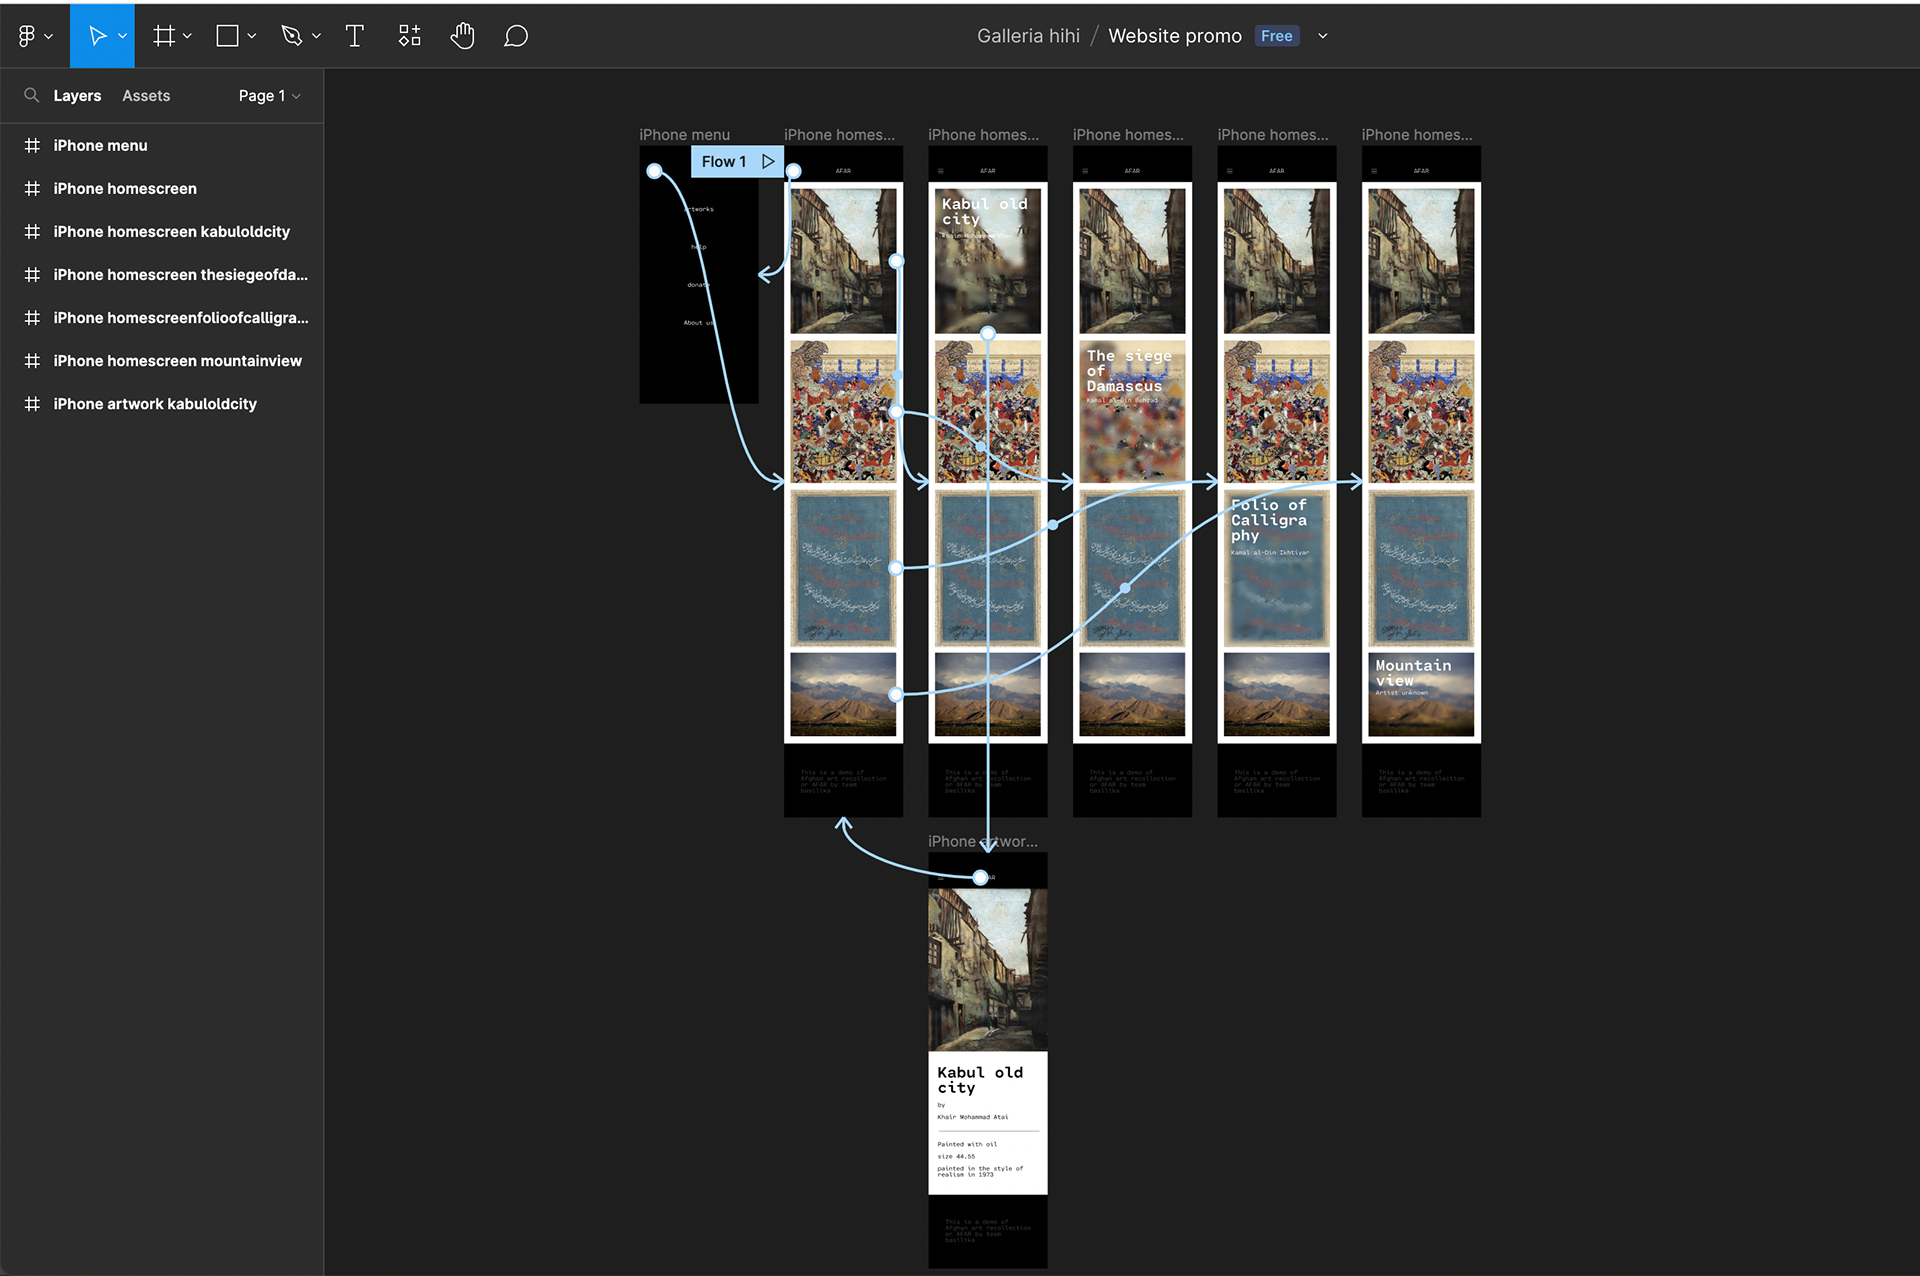The height and width of the screenshot is (1276, 1920).
Task: Select the Pen tool
Action: (292, 36)
